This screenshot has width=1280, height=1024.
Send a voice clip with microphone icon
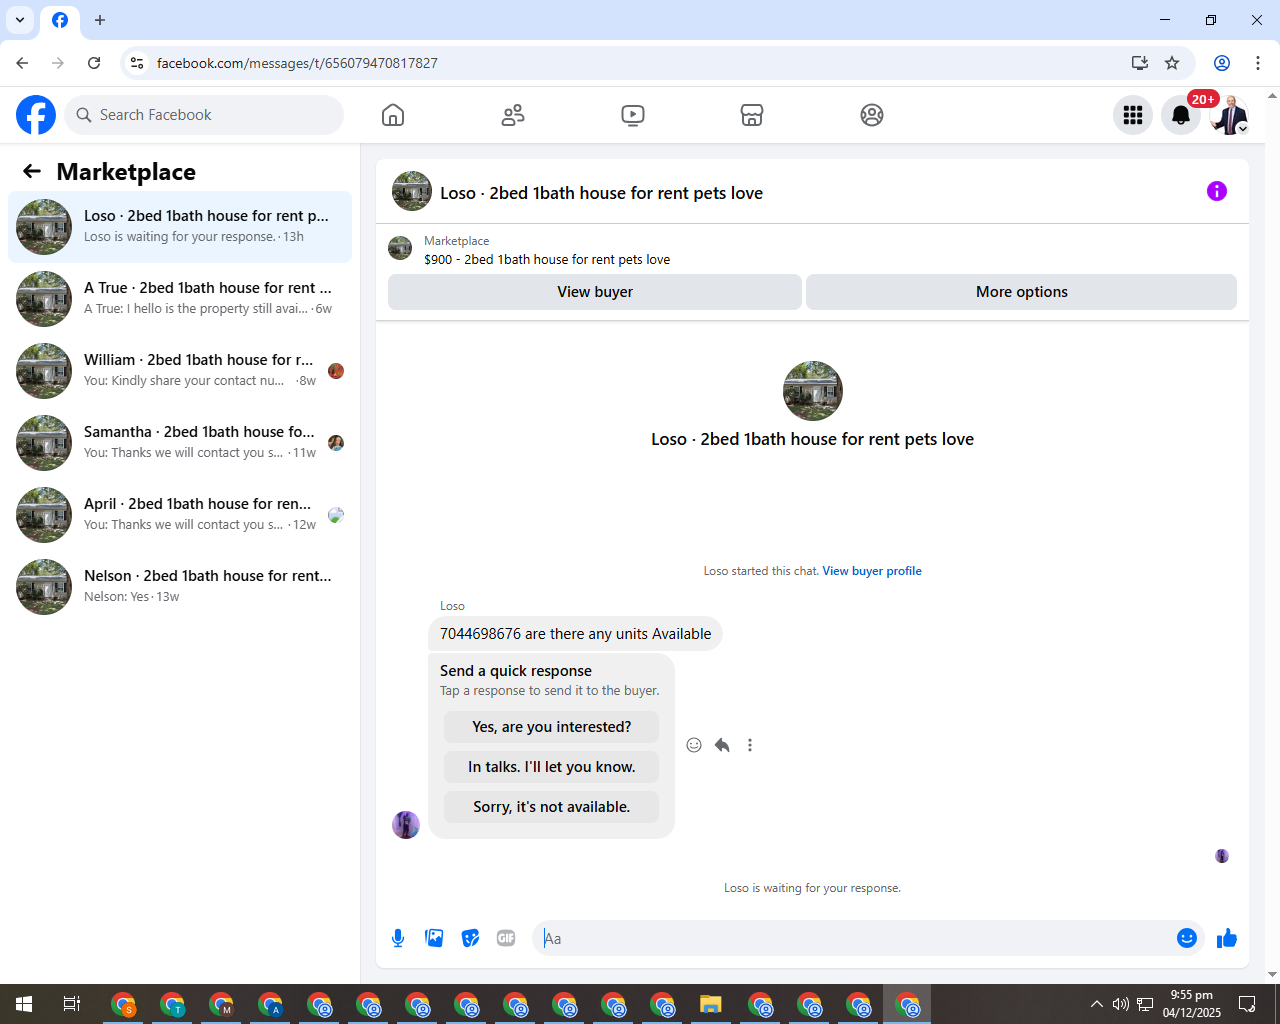coord(398,938)
